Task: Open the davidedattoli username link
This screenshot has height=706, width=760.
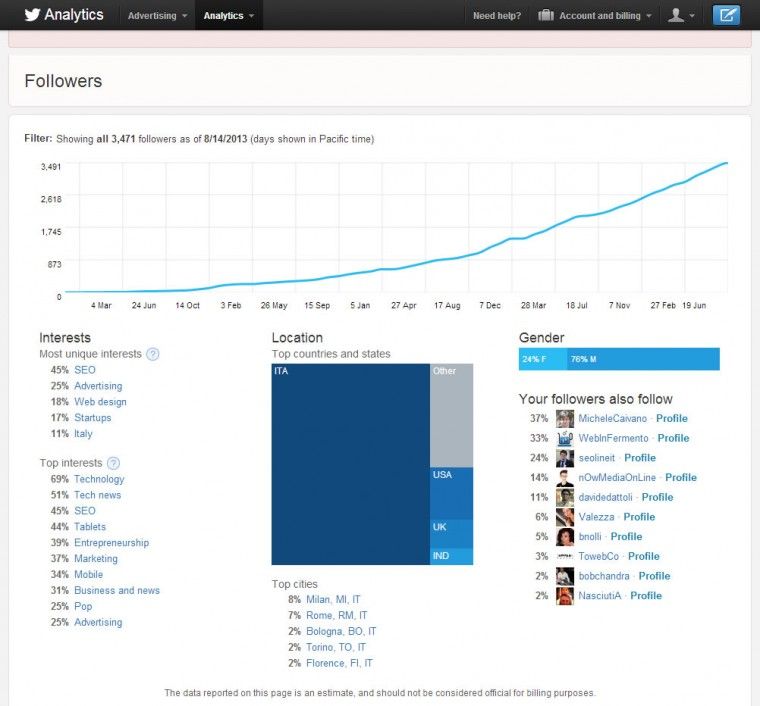Action: [x=605, y=498]
